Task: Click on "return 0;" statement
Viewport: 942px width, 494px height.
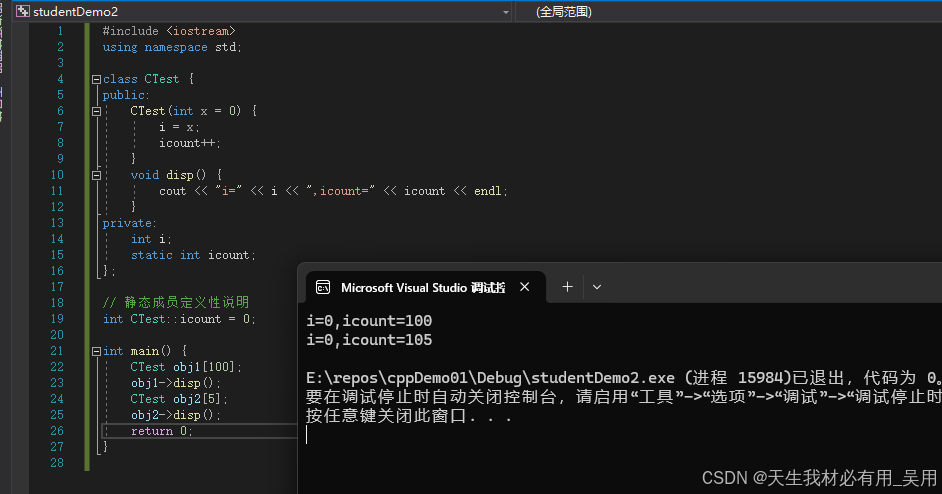Action: click(x=162, y=431)
